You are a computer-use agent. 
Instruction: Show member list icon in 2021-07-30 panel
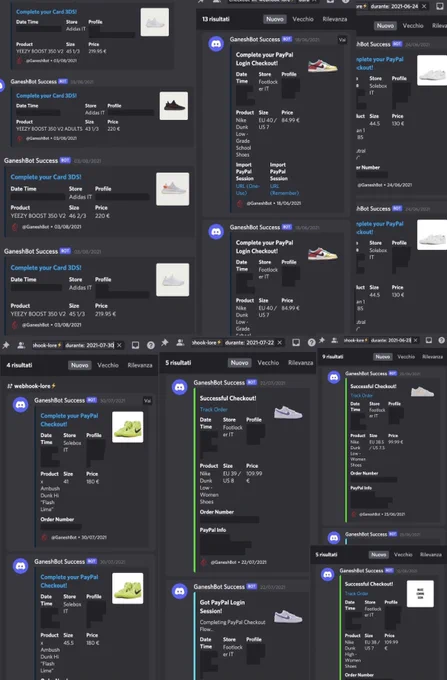(x=21, y=345)
